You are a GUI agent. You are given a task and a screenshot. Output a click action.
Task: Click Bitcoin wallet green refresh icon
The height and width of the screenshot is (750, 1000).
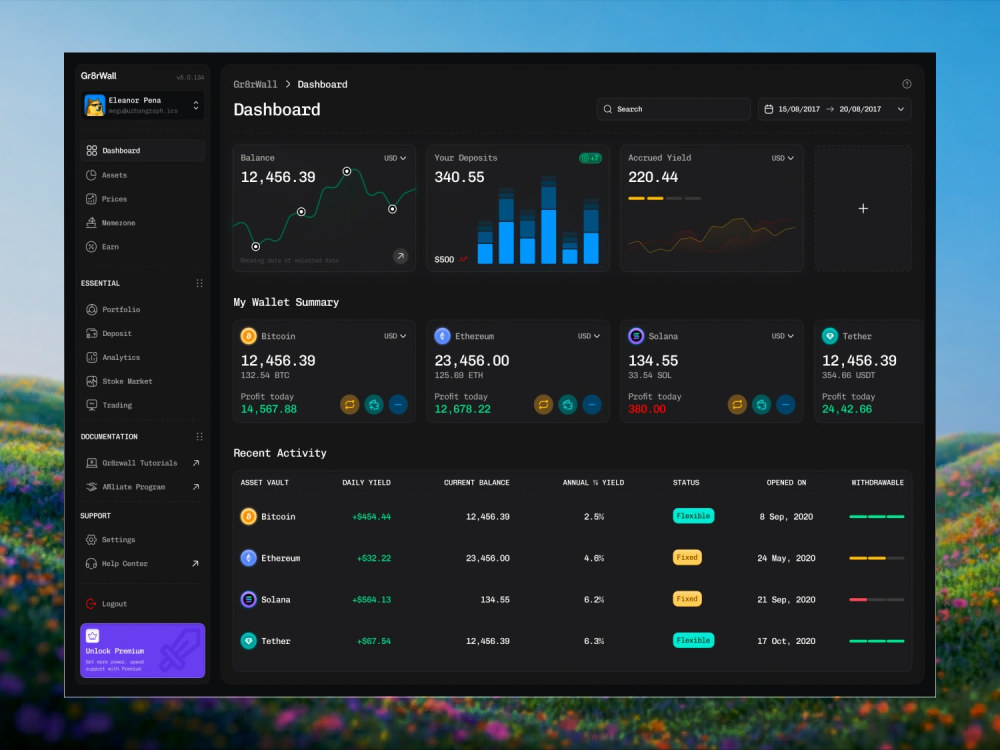tap(374, 404)
